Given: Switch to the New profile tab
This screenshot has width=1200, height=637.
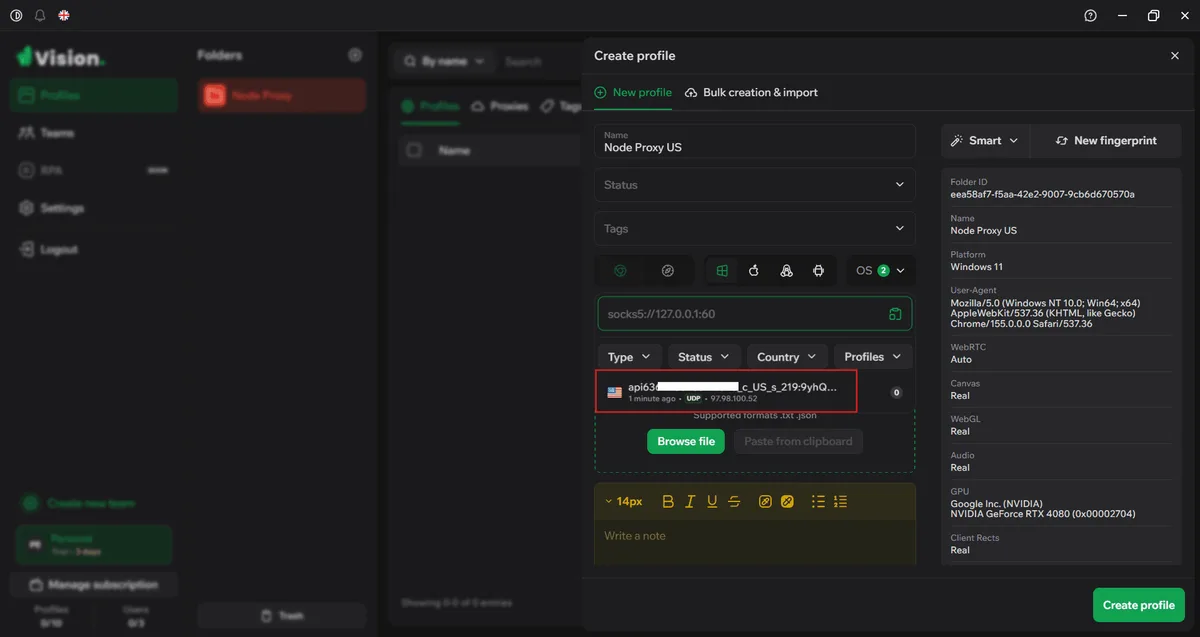Looking at the screenshot, I should coord(633,92).
